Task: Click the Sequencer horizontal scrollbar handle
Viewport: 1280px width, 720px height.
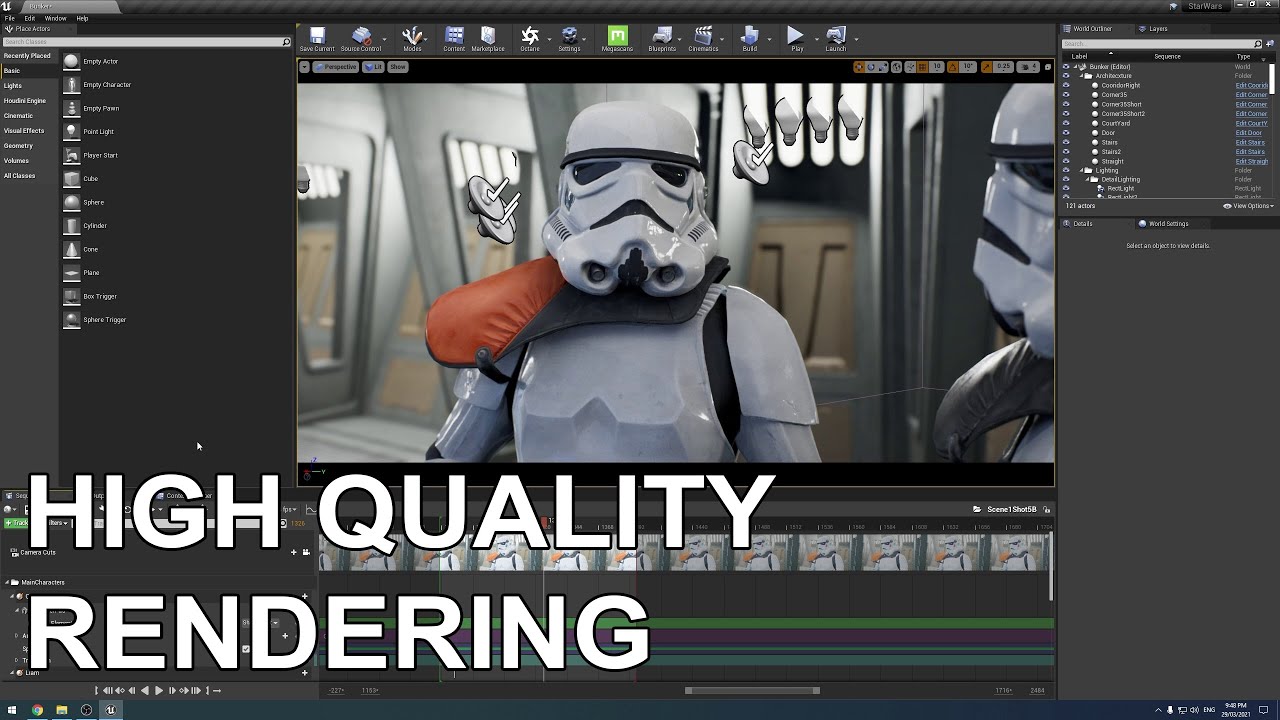Action: pos(752,690)
